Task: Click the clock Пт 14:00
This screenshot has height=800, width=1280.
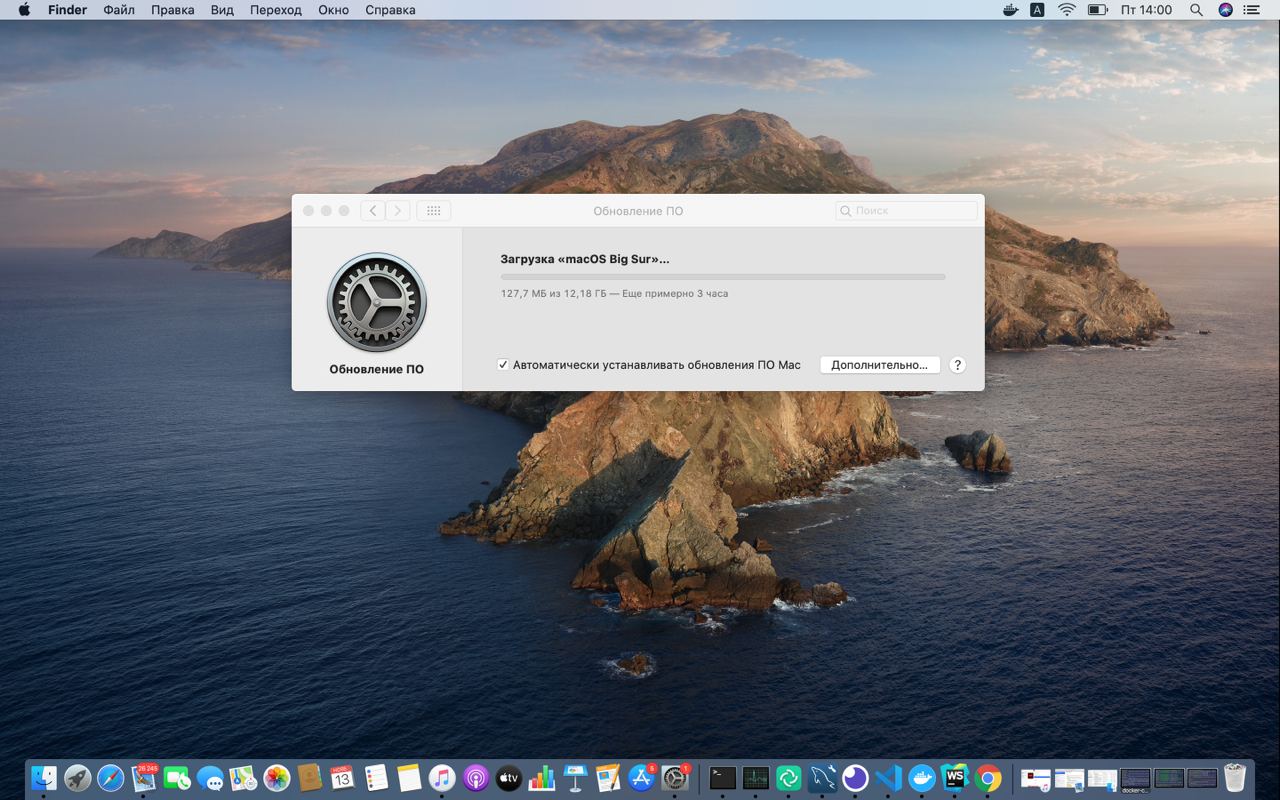Action: click(x=1146, y=10)
